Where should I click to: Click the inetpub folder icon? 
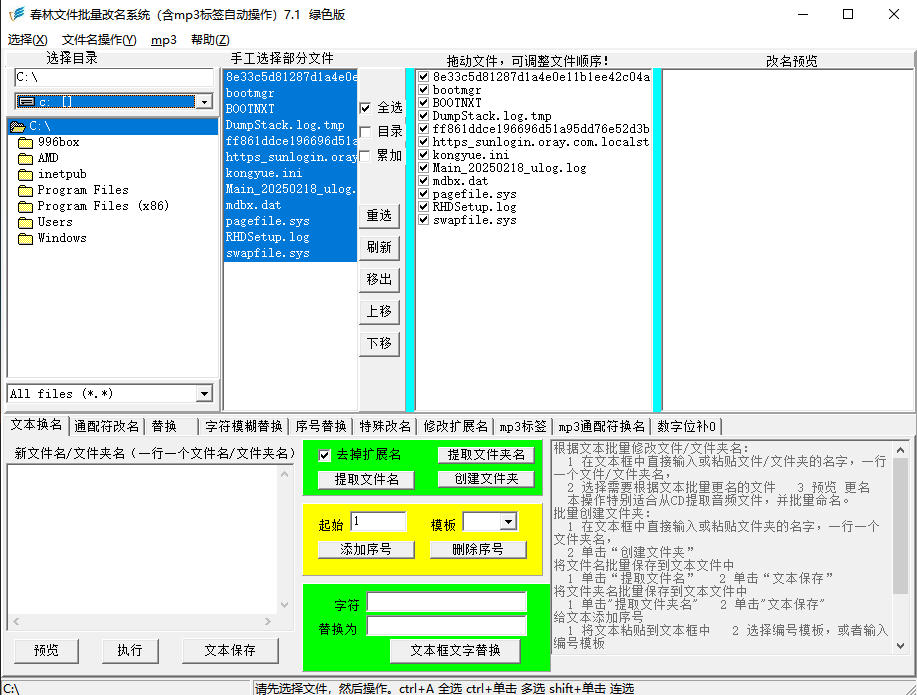click(26, 174)
